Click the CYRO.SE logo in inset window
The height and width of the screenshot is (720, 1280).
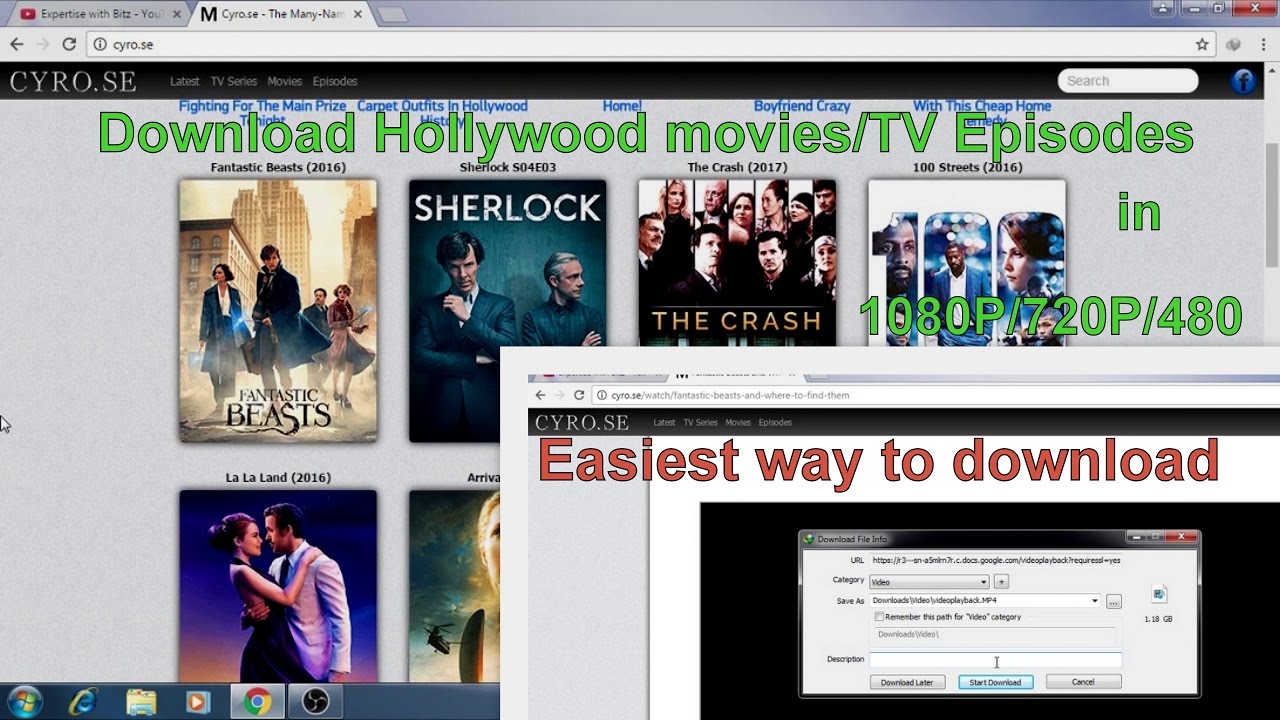point(581,422)
